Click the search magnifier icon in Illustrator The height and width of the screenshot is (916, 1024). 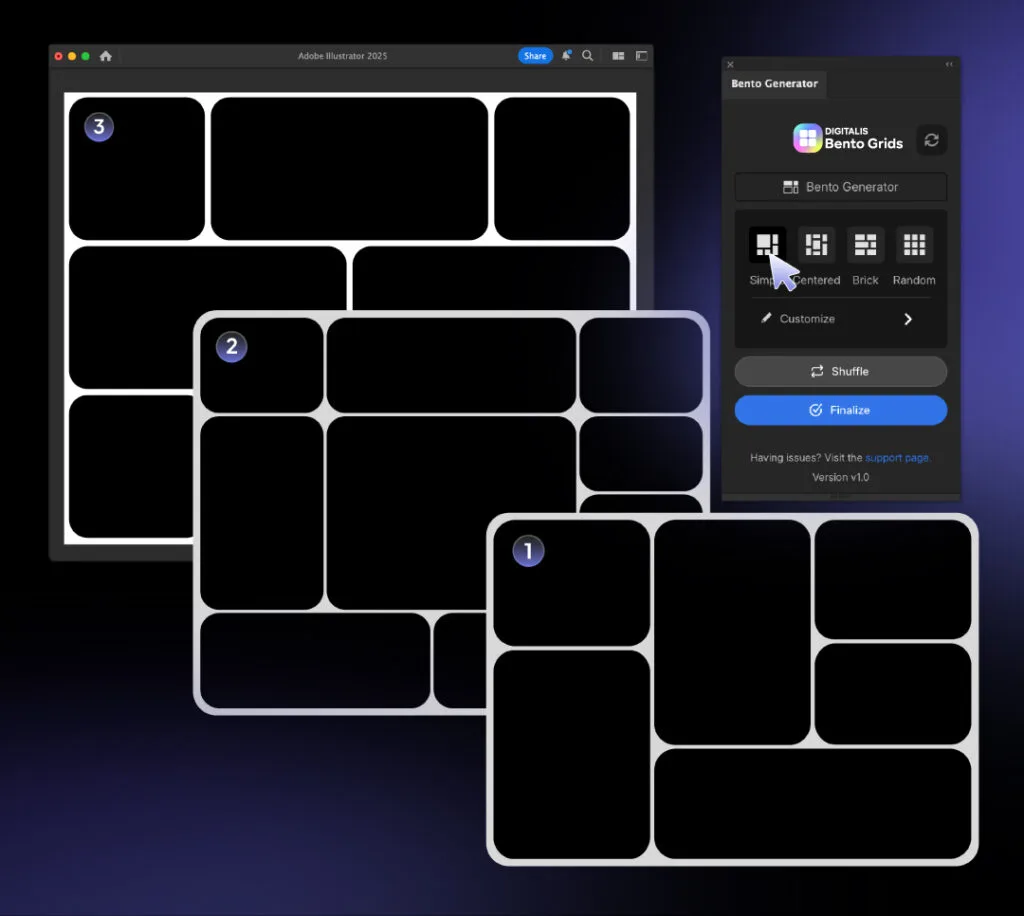click(588, 56)
